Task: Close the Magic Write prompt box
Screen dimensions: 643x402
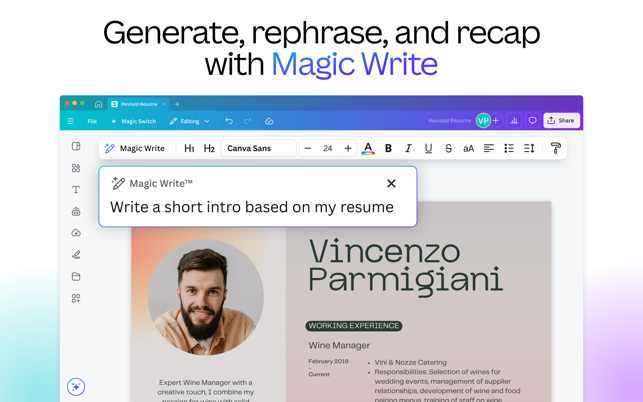Action: [391, 183]
